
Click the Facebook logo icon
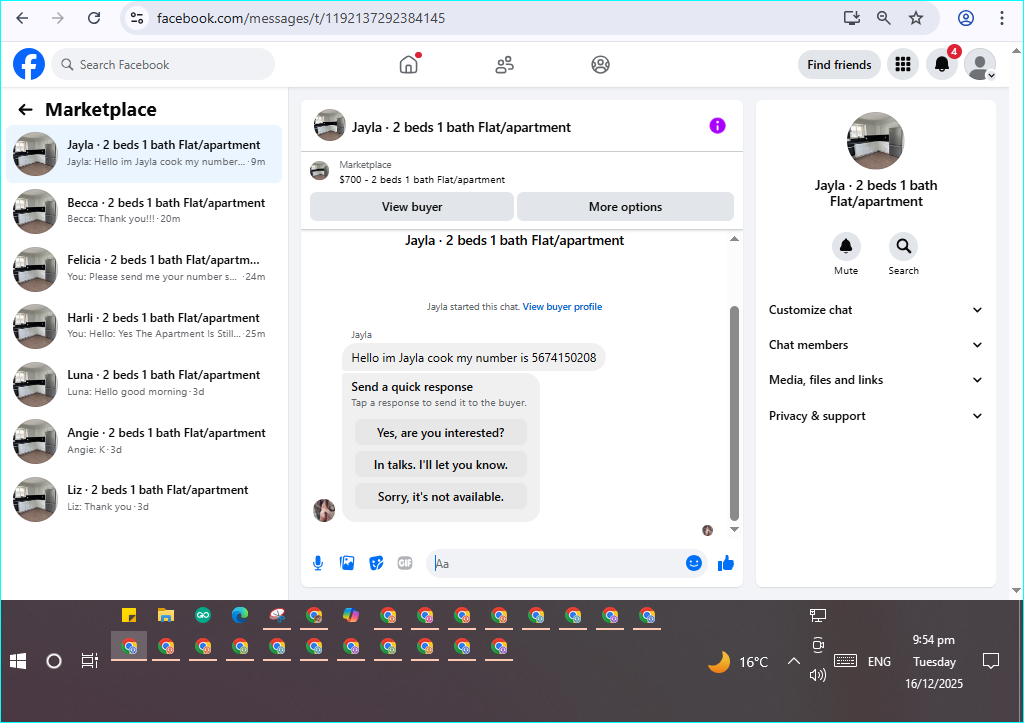click(29, 64)
